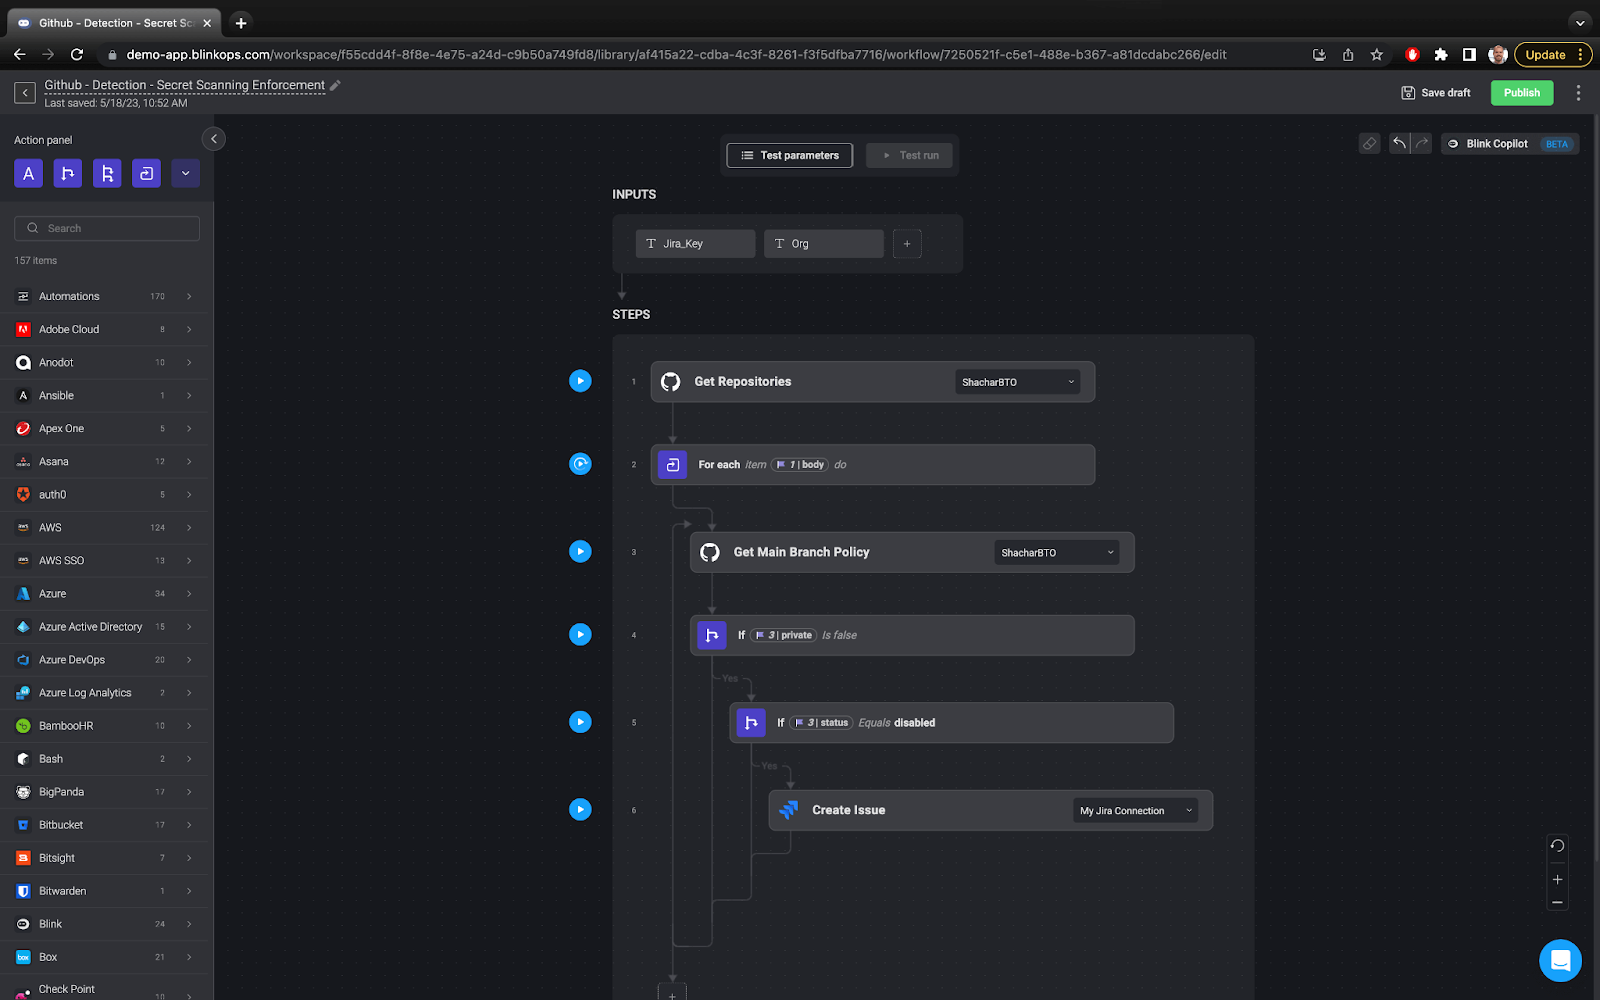Click the Jira icon on Create Issue step
Image resolution: width=1600 pixels, height=1000 pixels.
pyautogui.click(x=790, y=810)
